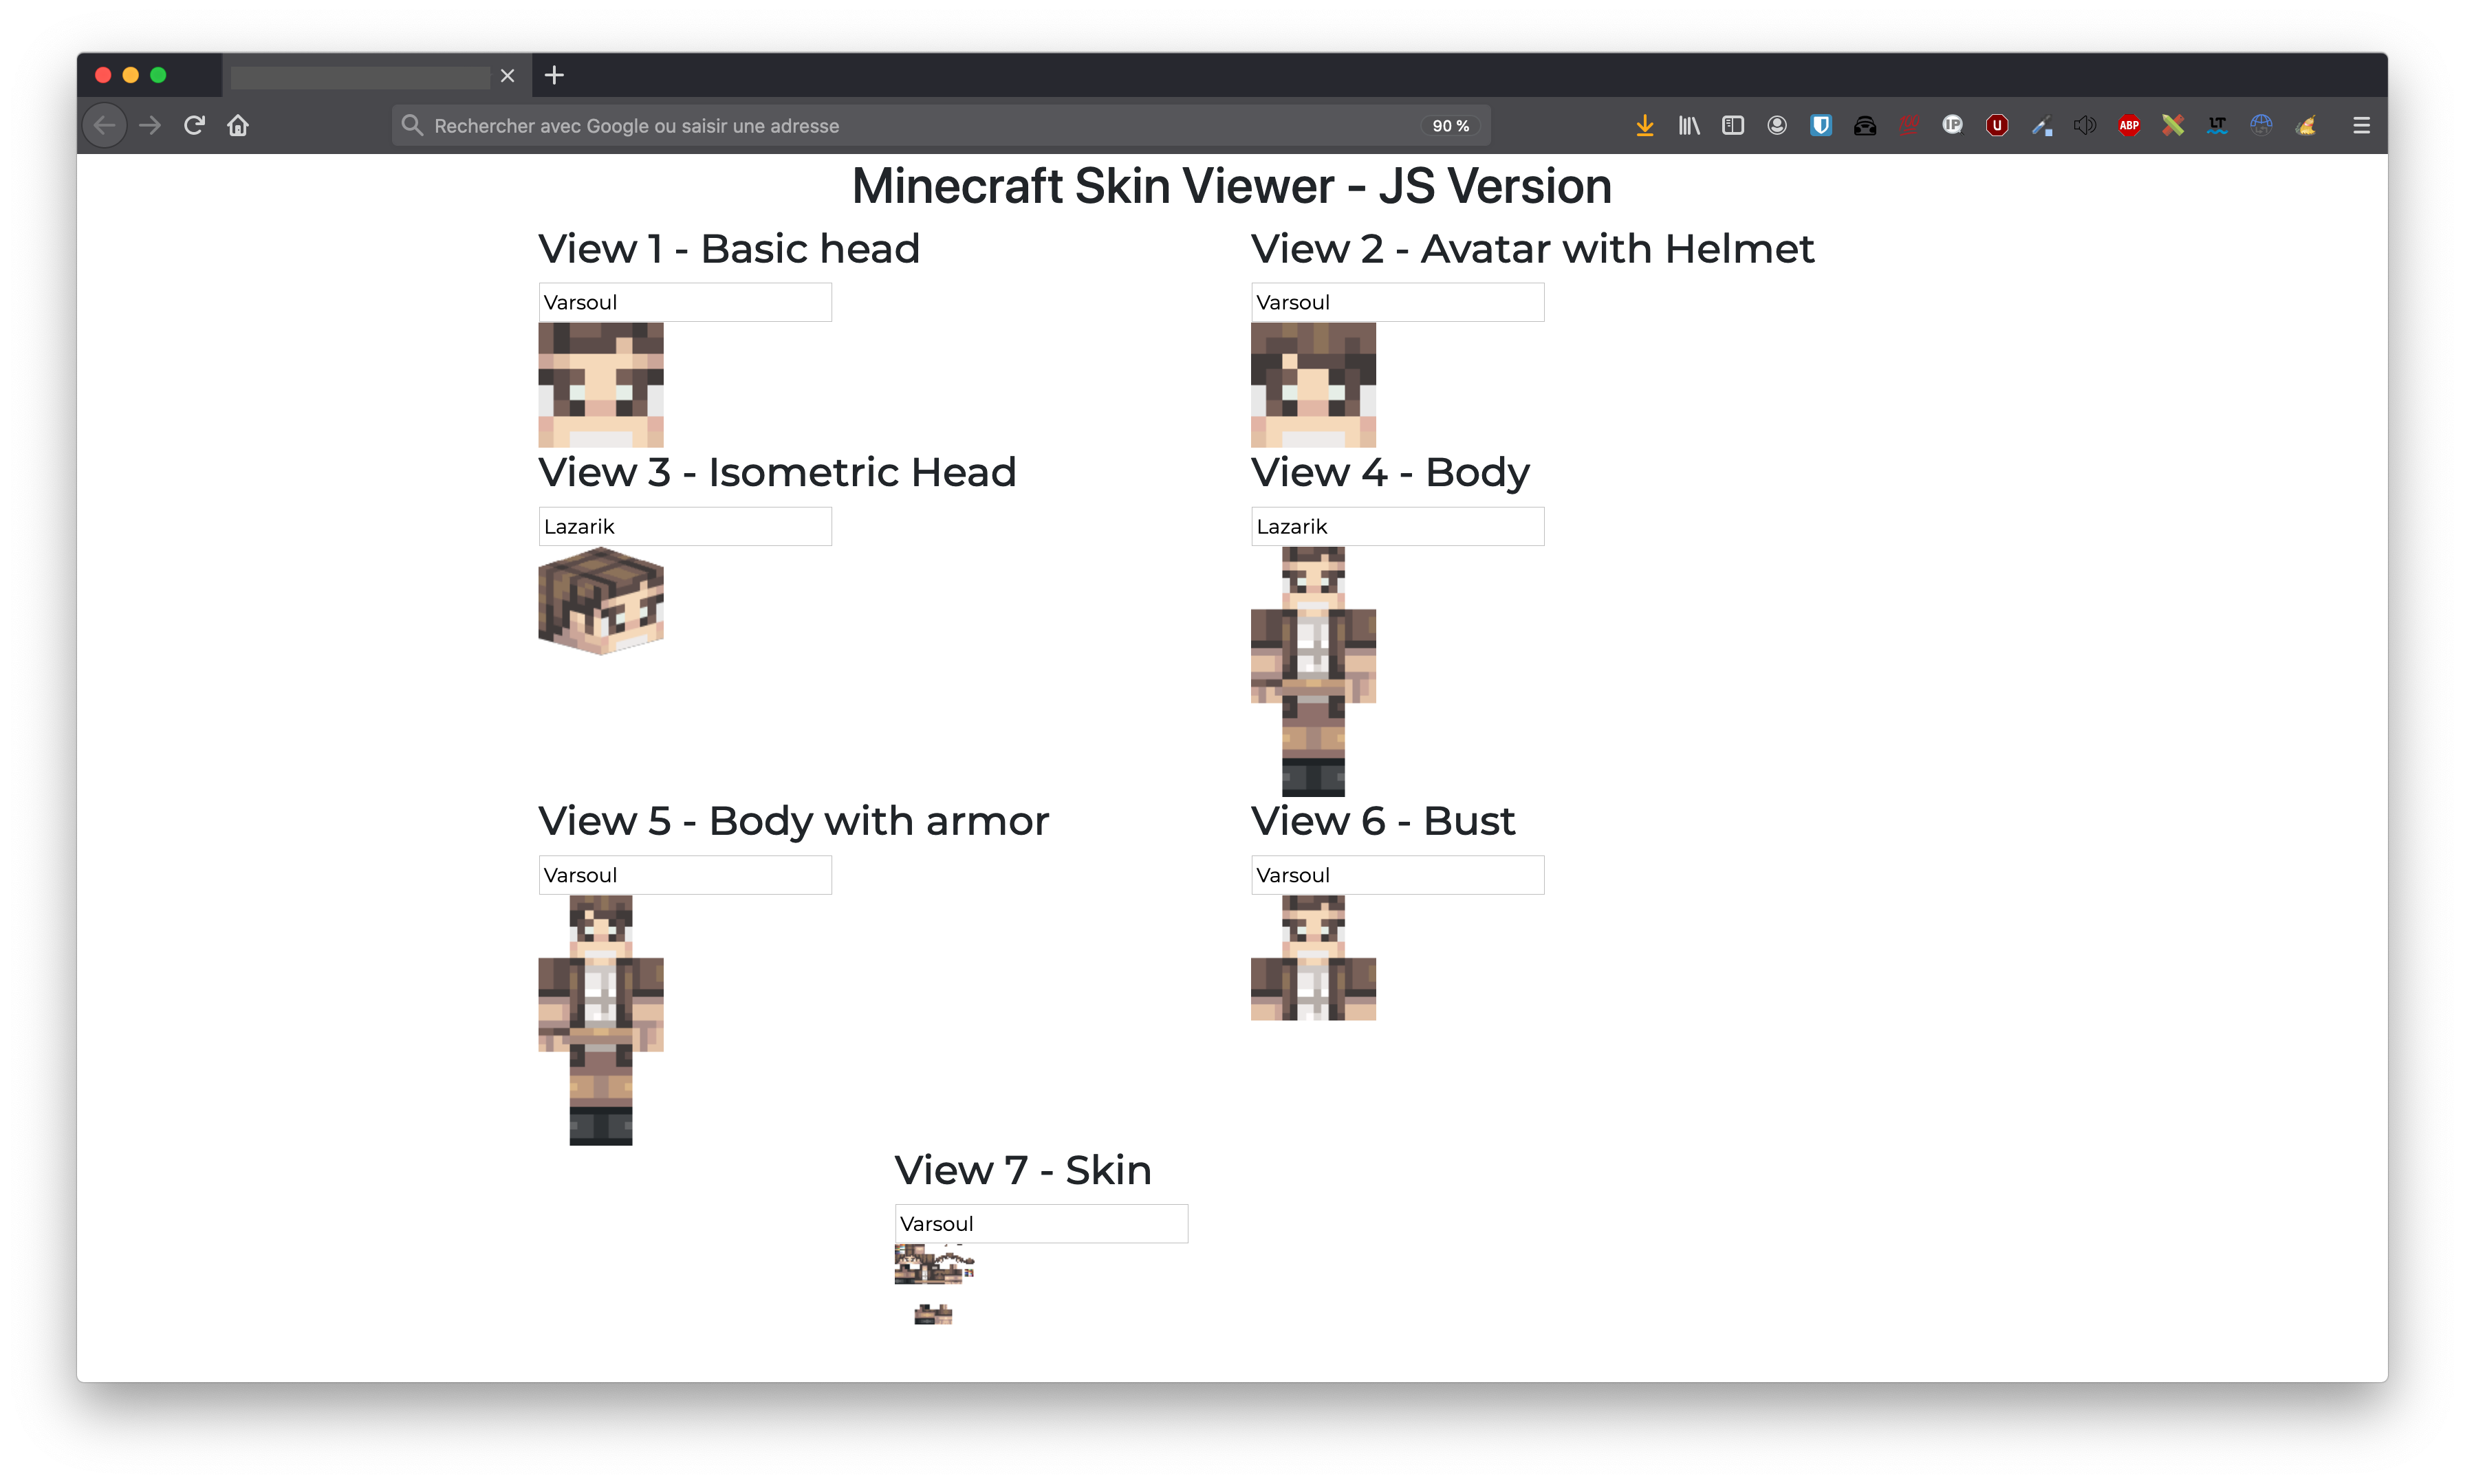Reload the Minecraft Skin Viewer page
The width and height of the screenshot is (2465, 1484).
(194, 125)
